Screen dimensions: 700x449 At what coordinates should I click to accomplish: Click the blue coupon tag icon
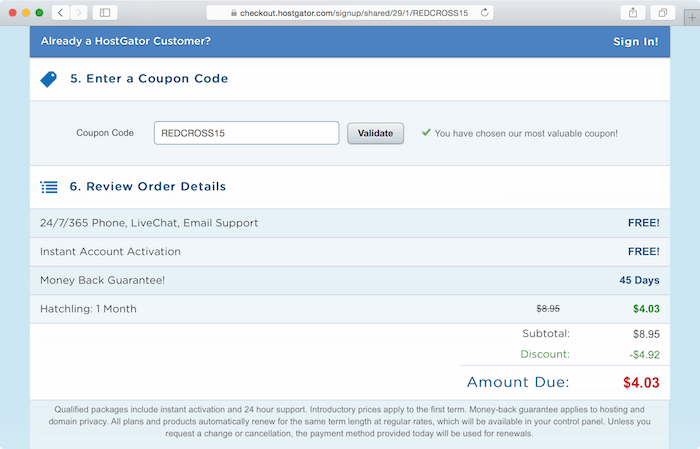(49, 79)
